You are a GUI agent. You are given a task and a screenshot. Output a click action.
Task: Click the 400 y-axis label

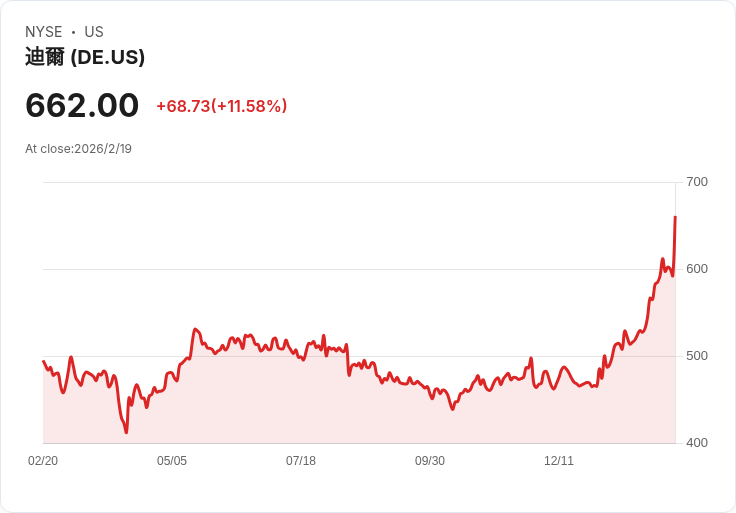(x=697, y=443)
